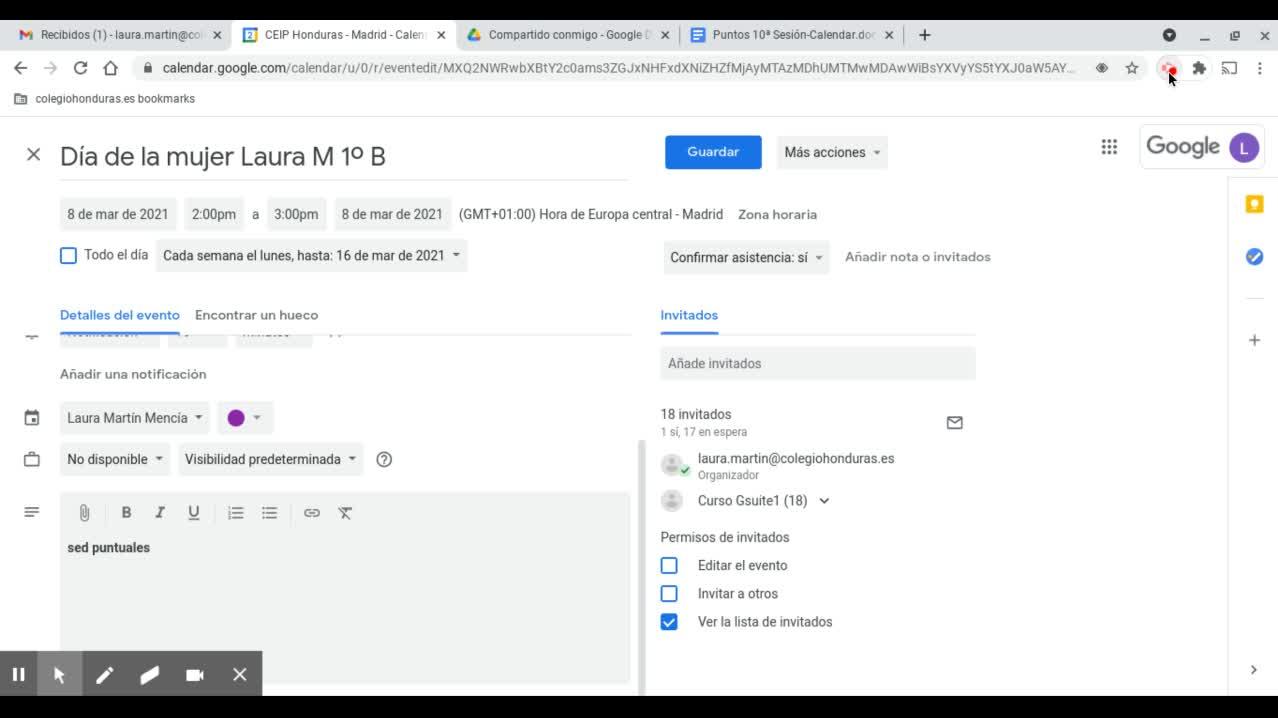
Task: Open the Google apps grid
Action: tap(1109, 147)
